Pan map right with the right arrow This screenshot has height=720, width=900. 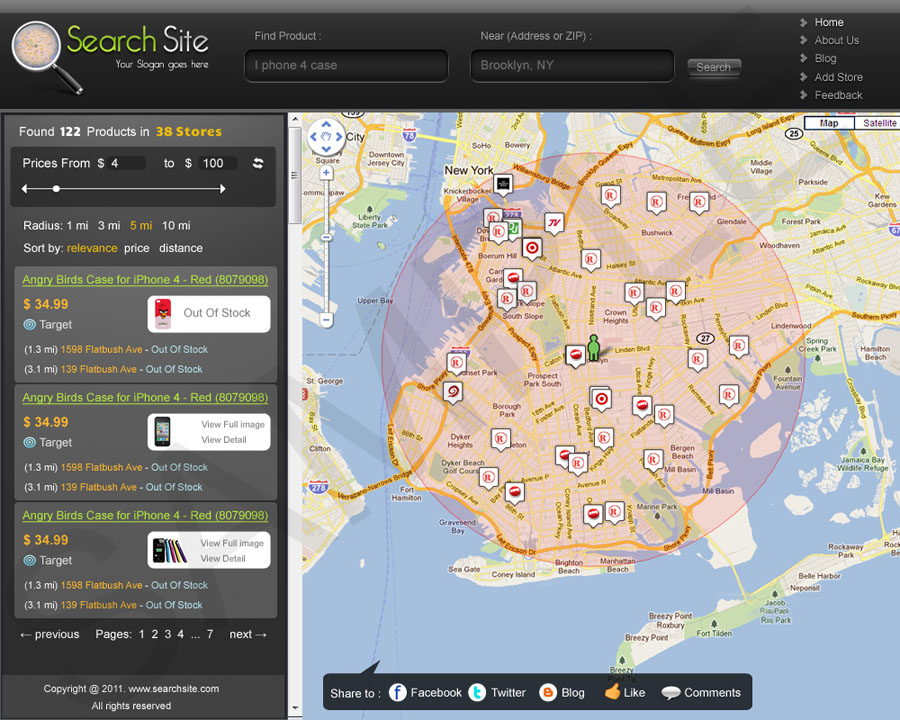pyautogui.click(x=339, y=137)
